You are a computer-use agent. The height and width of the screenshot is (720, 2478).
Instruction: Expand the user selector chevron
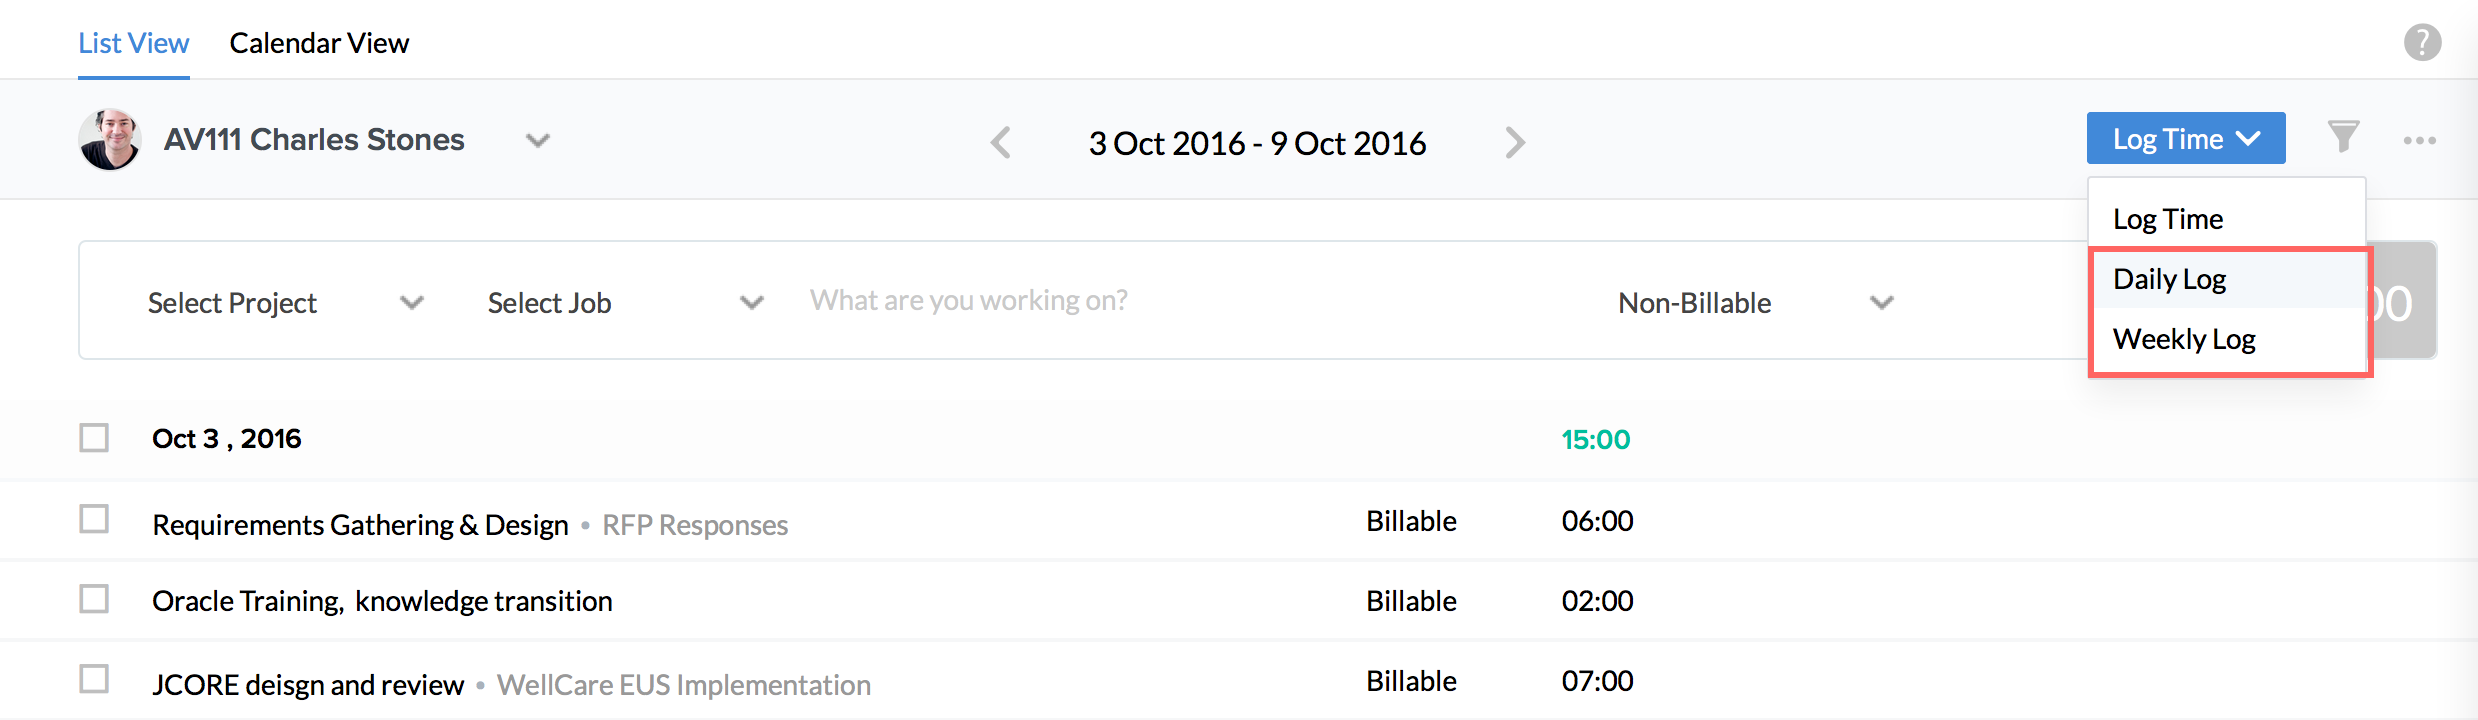click(x=538, y=140)
